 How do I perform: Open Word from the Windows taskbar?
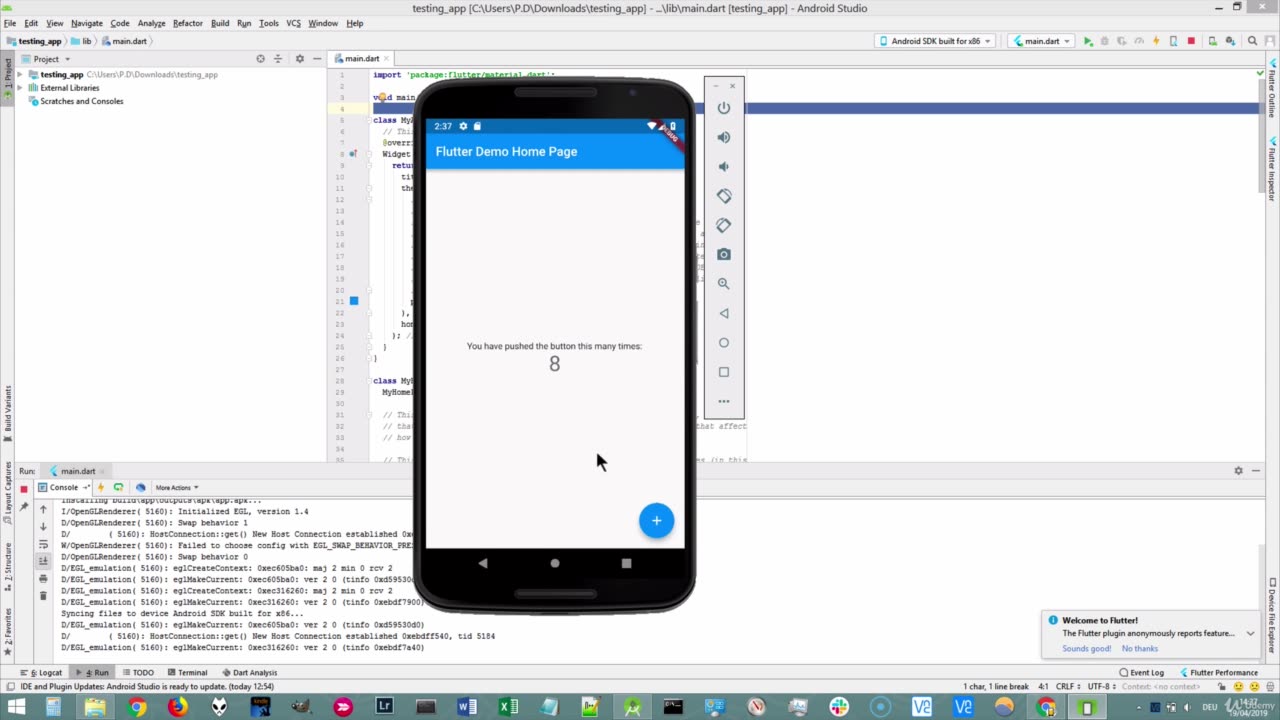466,707
